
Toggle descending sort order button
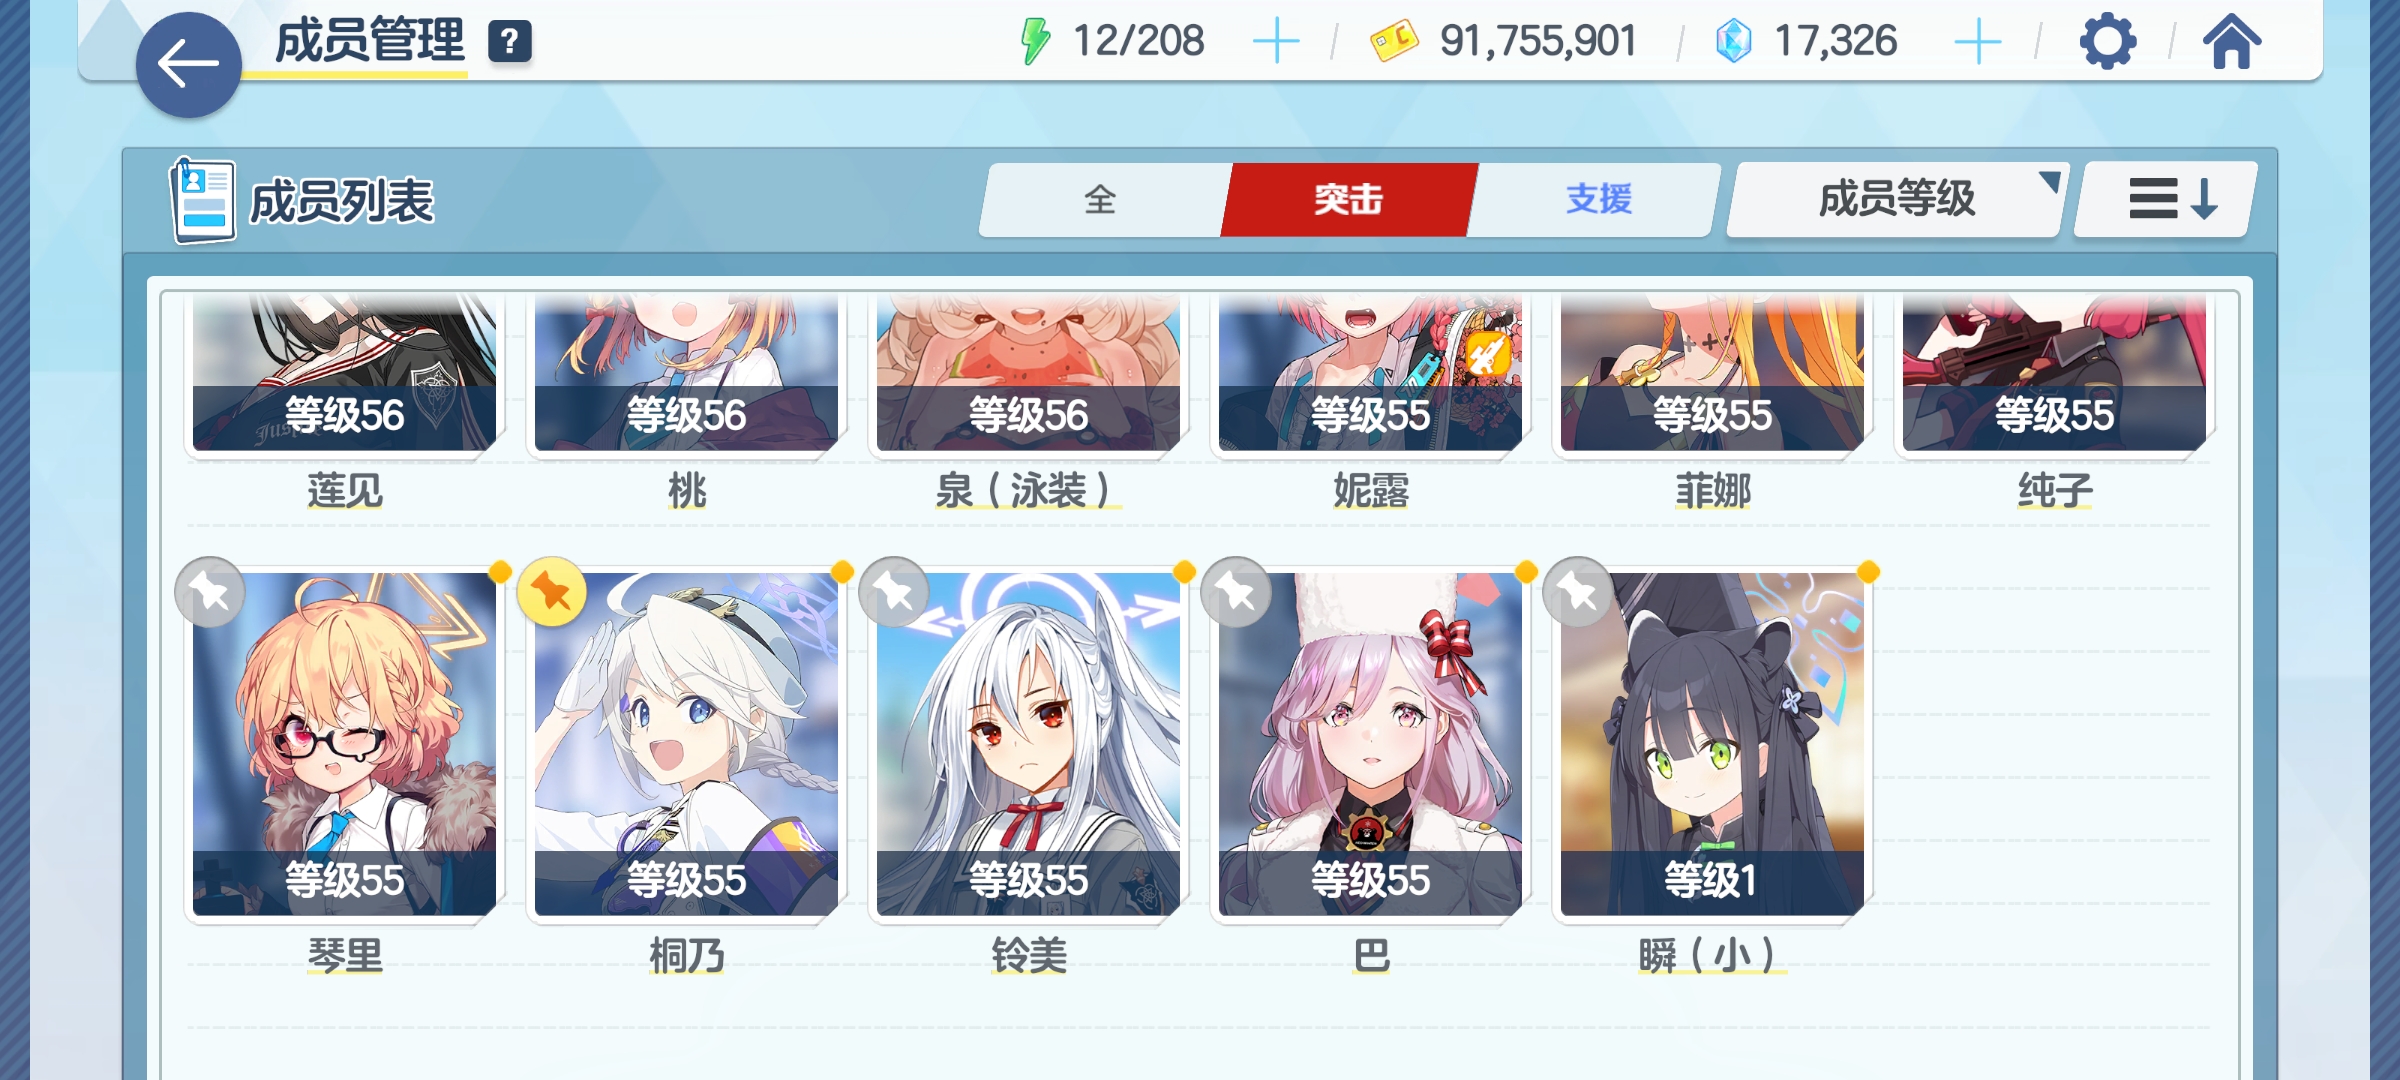point(2166,199)
